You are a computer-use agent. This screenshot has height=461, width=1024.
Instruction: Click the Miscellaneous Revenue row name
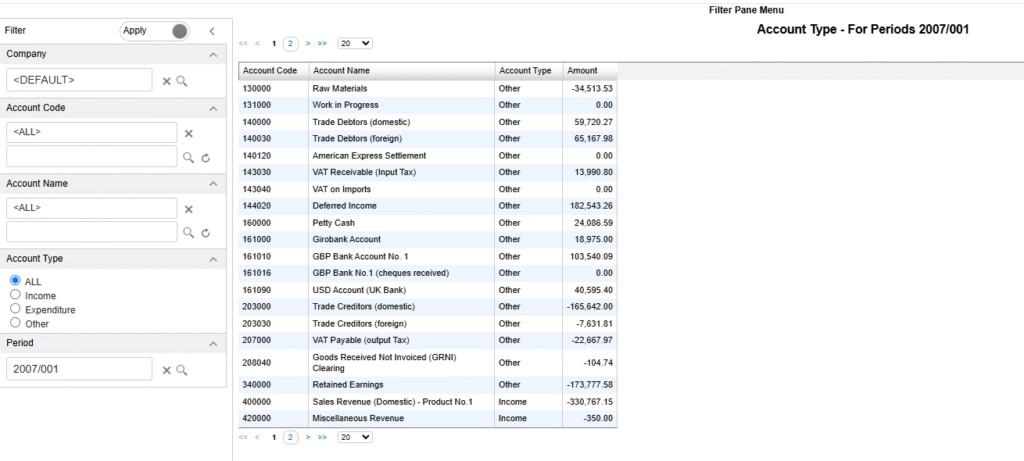(359, 418)
